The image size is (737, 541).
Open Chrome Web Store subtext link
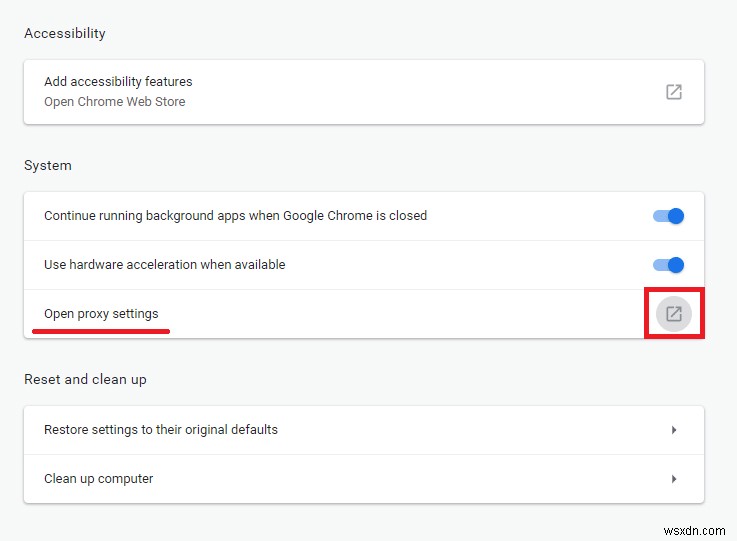coord(114,101)
